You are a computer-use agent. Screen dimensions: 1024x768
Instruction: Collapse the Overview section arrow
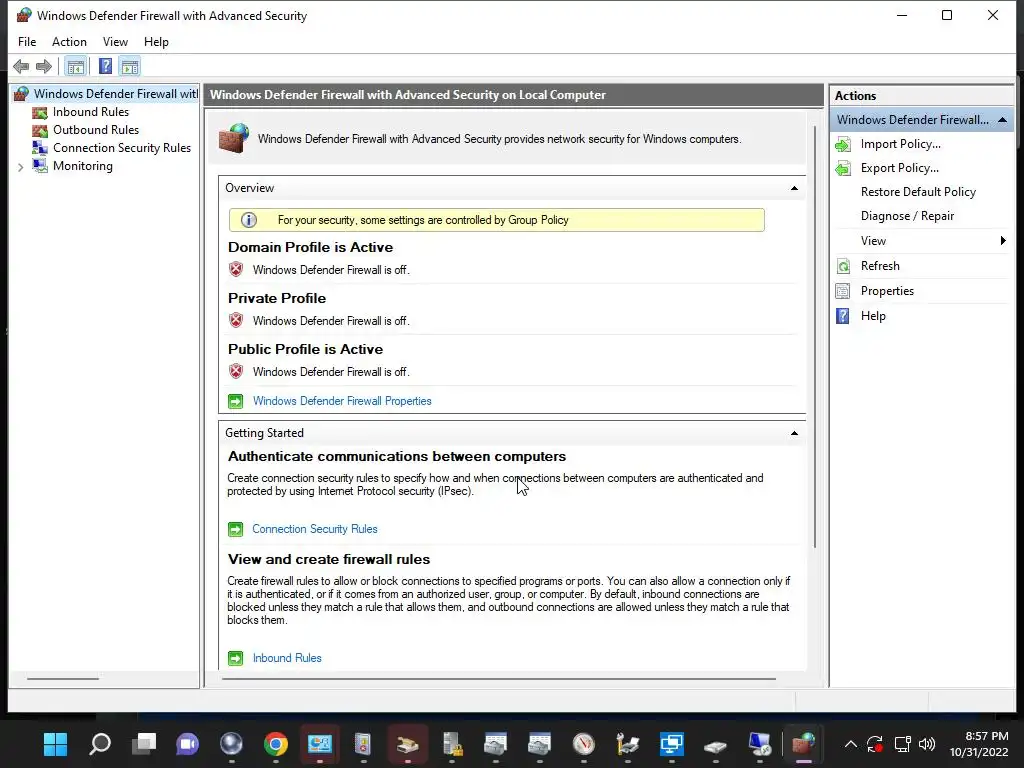pos(794,188)
